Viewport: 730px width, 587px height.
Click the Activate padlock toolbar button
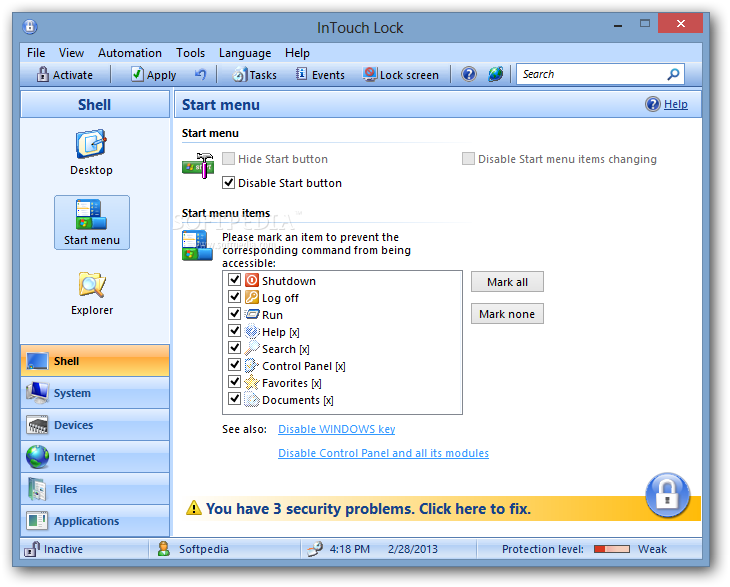(65, 74)
